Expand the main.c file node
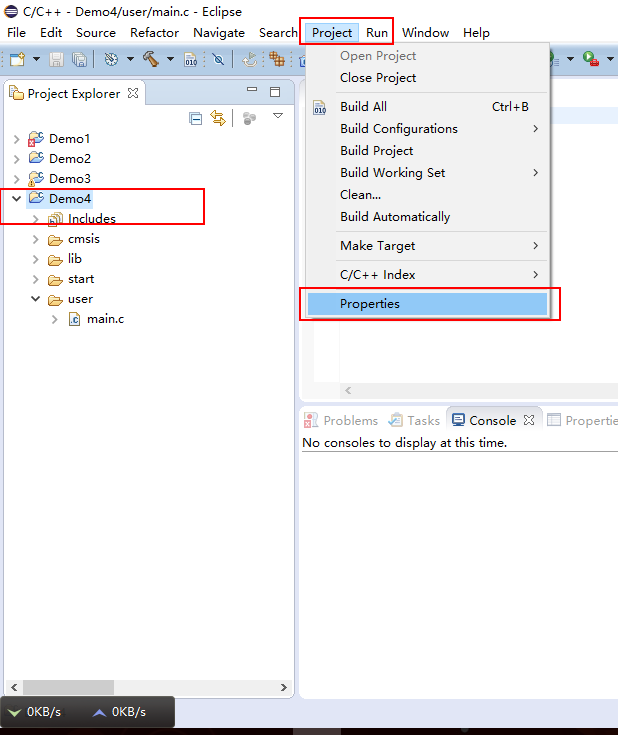This screenshot has width=618, height=735. 55,319
